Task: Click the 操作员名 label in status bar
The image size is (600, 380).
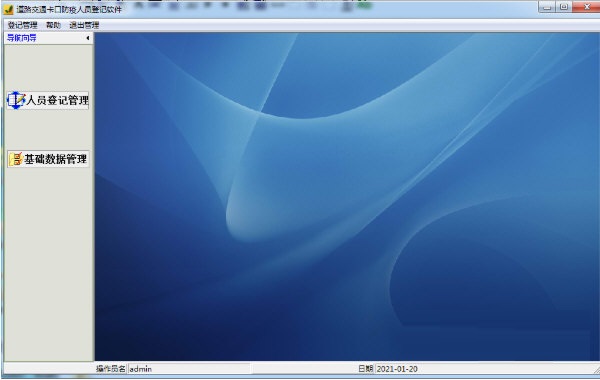Action: point(111,369)
